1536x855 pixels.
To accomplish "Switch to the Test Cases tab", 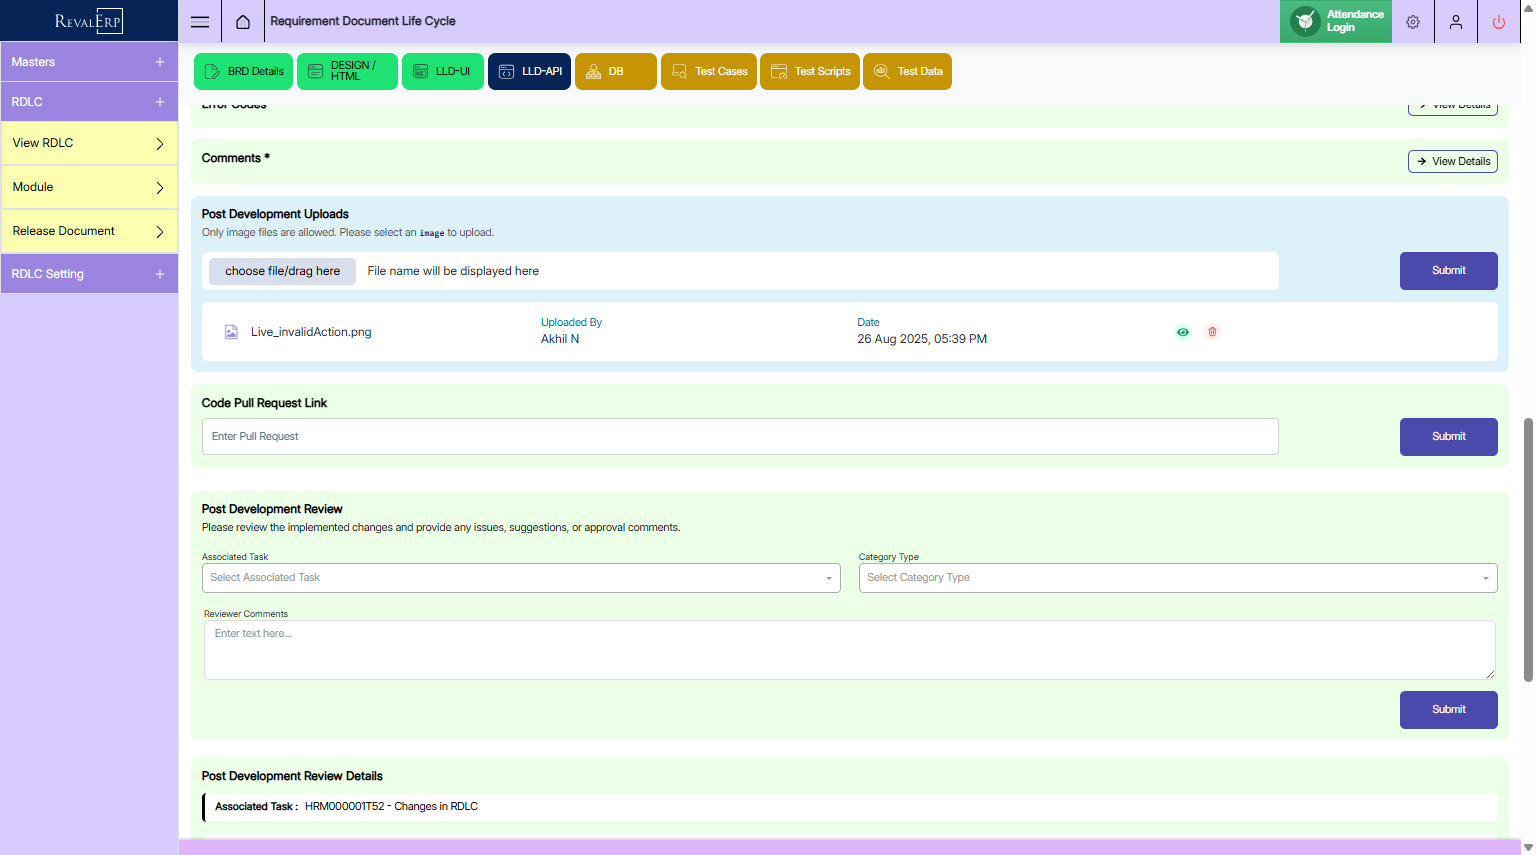I will [x=709, y=72].
